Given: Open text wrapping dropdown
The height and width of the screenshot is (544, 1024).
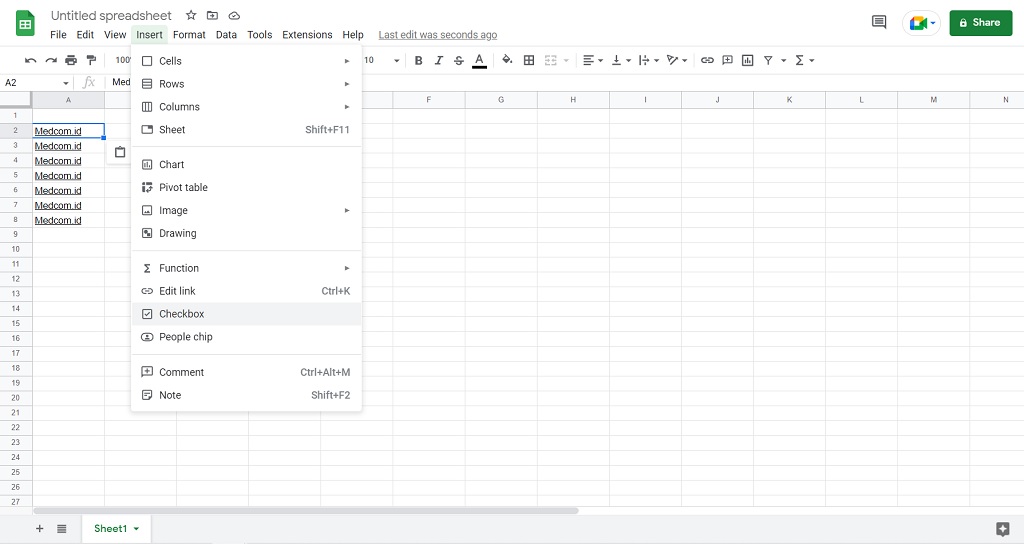Looking at the screenshot, I should pyautogui.click(x=648, y=60).
